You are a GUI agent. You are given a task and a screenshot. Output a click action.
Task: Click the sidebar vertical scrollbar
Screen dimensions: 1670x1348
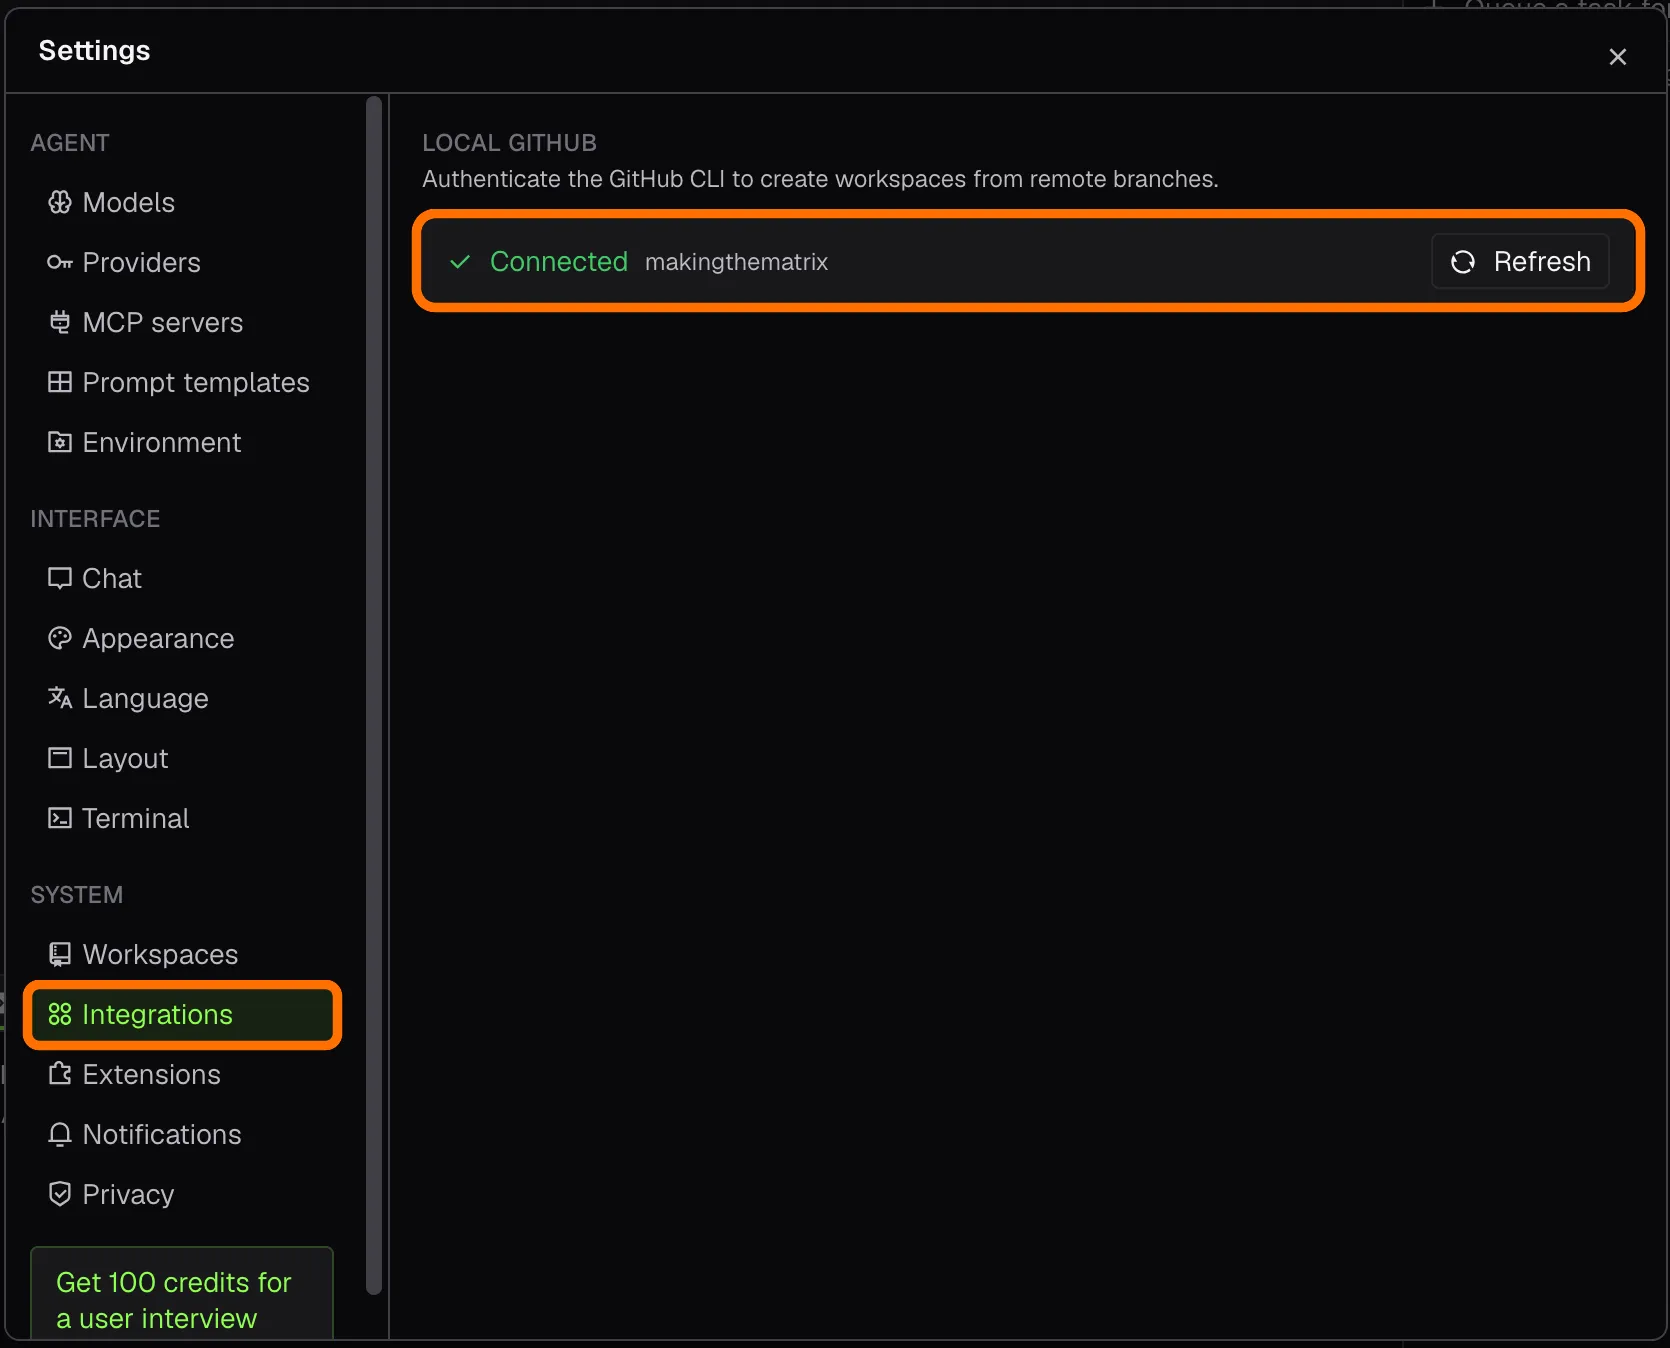[374, 695]
